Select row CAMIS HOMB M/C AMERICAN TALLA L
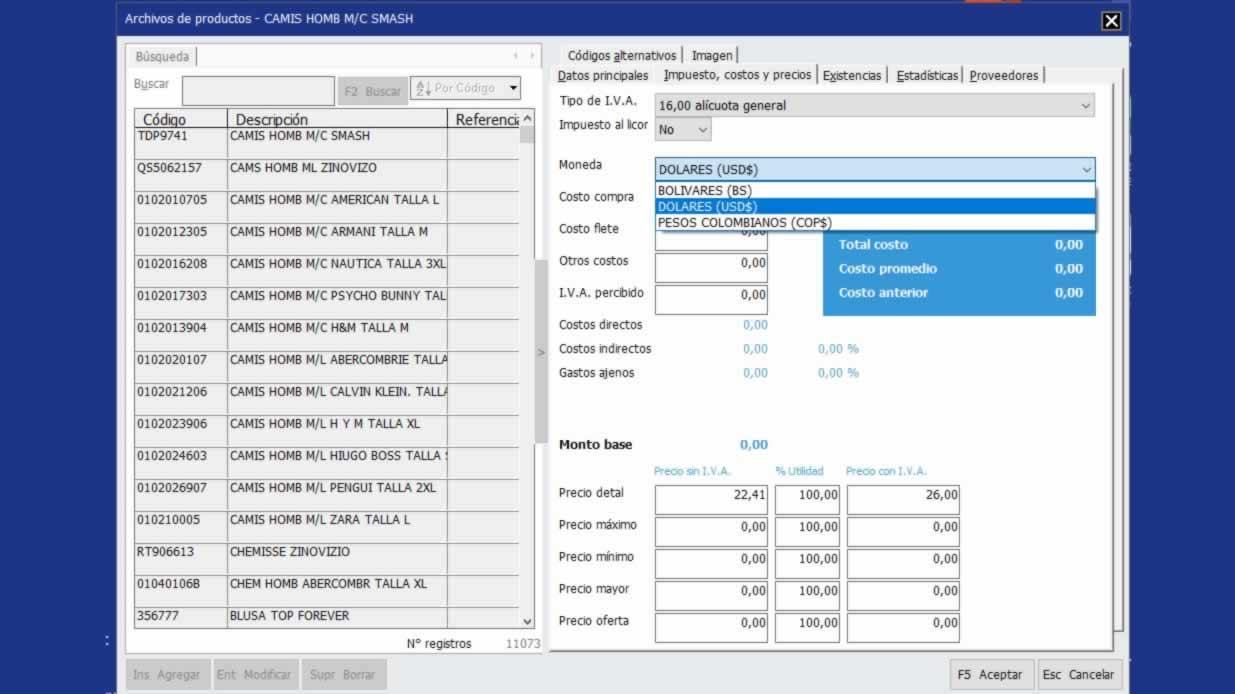 click(x=327, y=207)
